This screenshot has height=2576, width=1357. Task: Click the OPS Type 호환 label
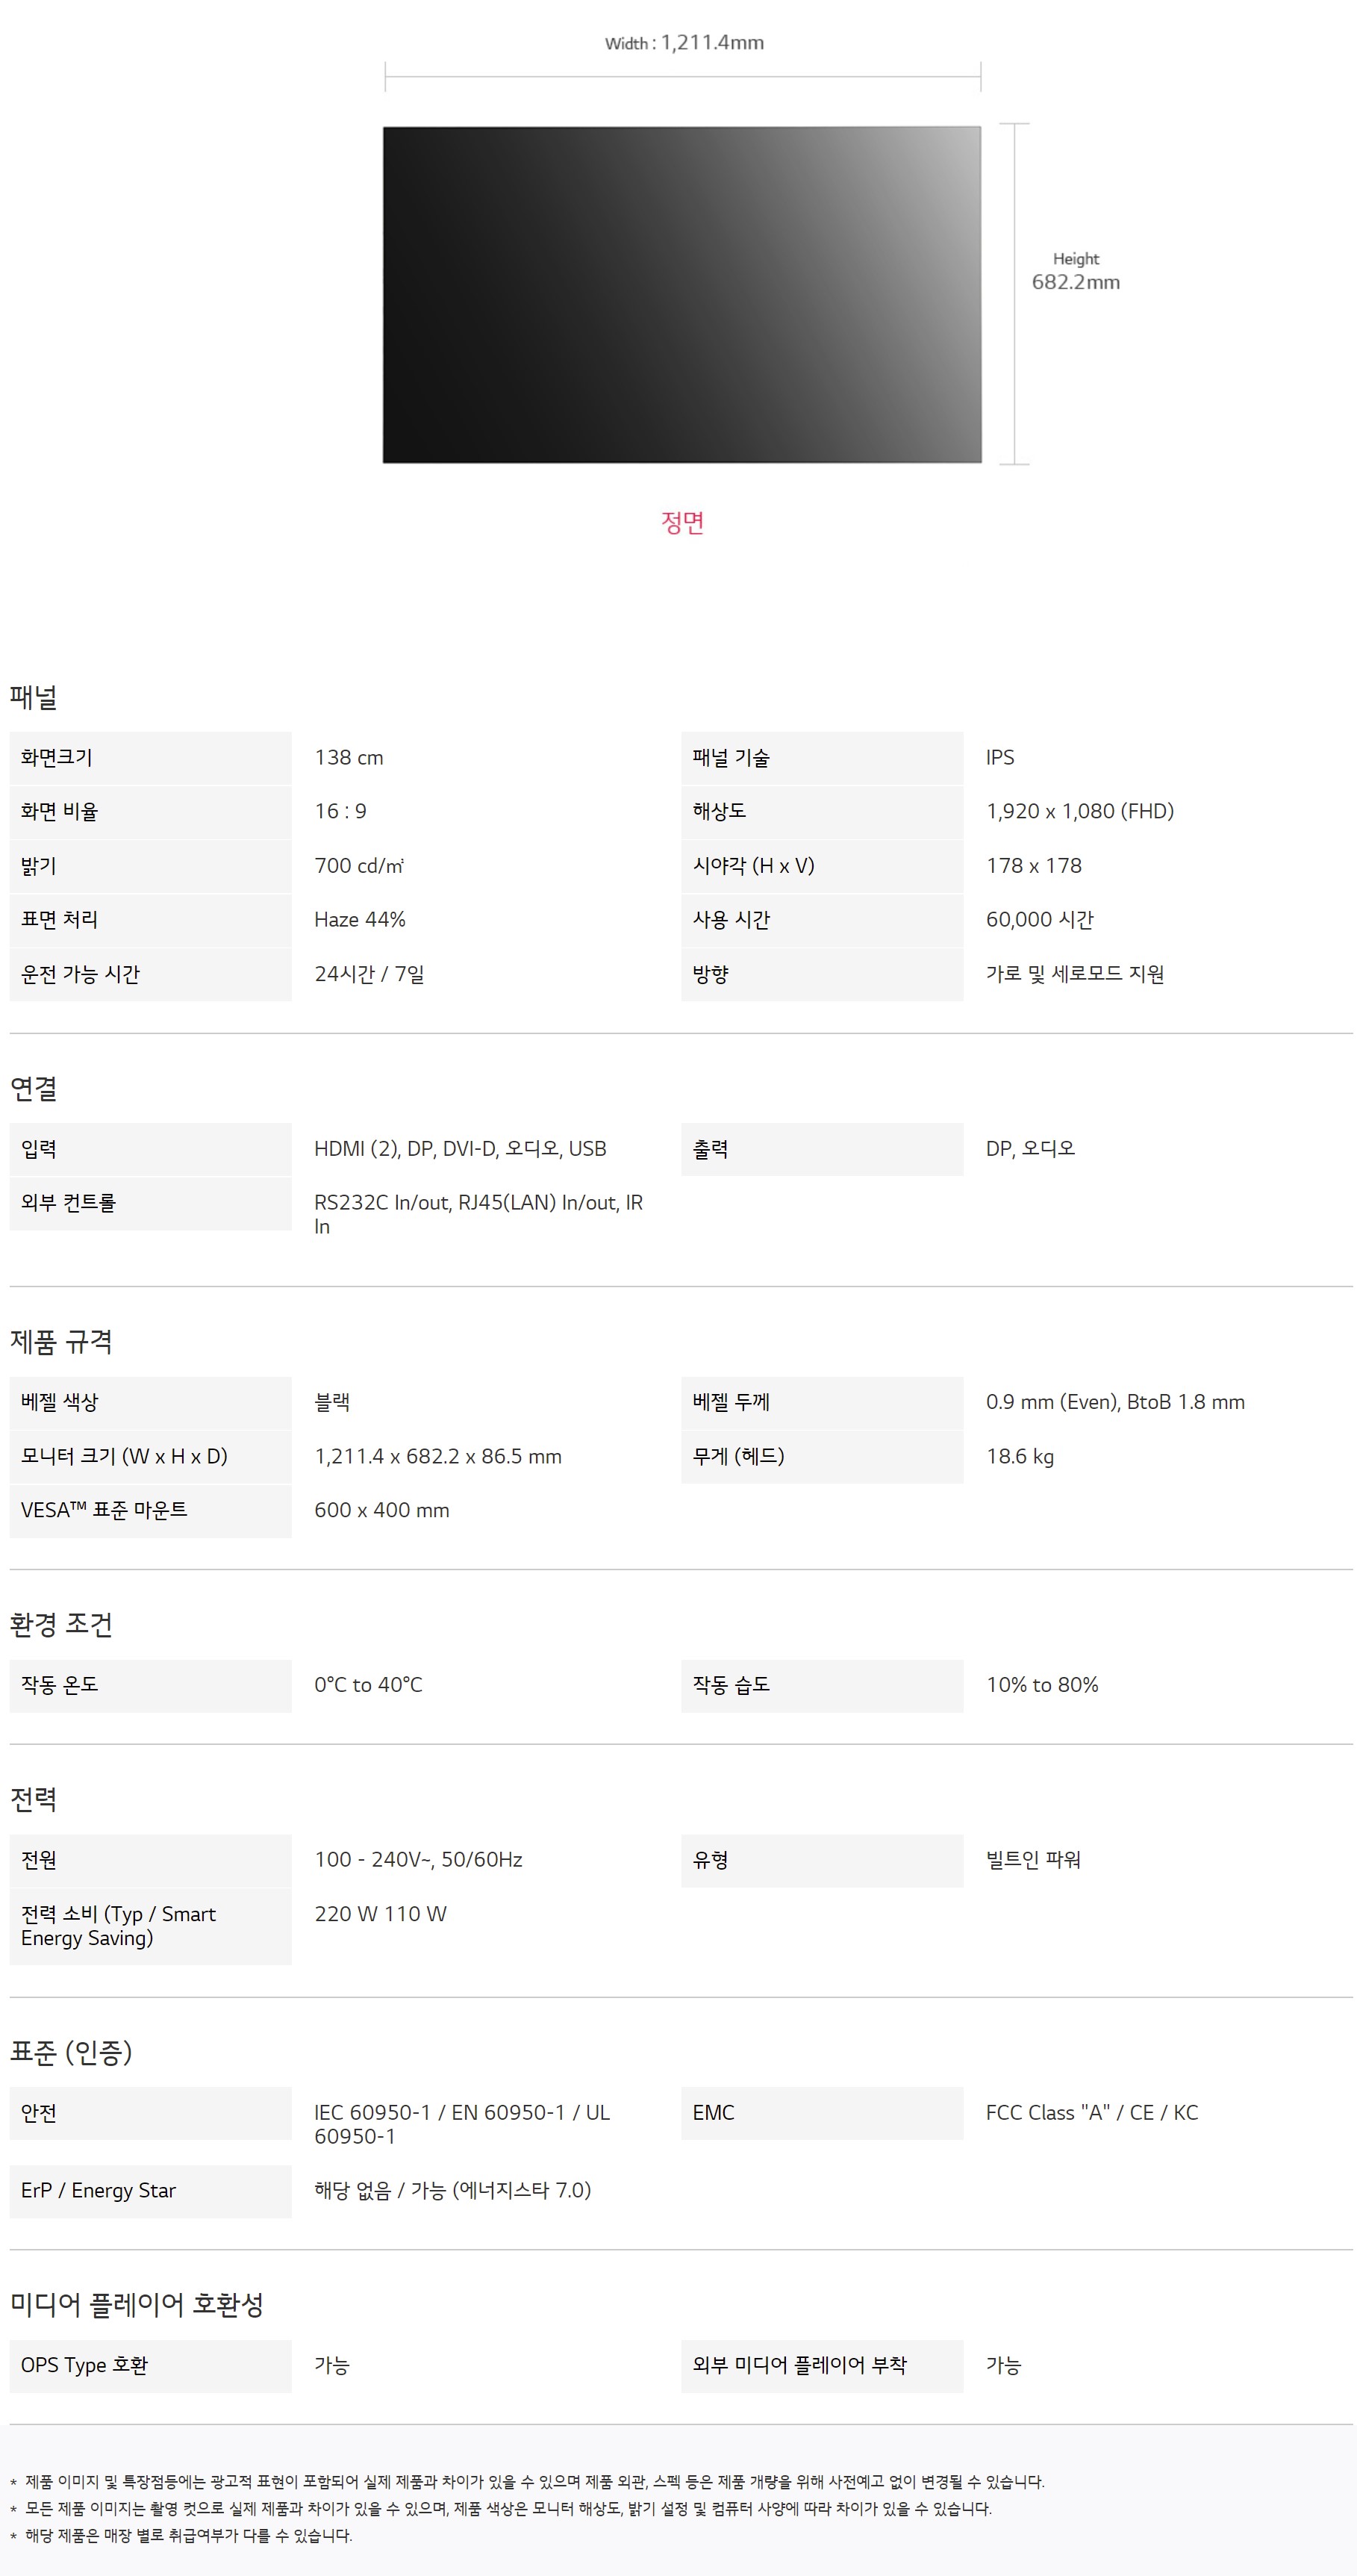84,2365
